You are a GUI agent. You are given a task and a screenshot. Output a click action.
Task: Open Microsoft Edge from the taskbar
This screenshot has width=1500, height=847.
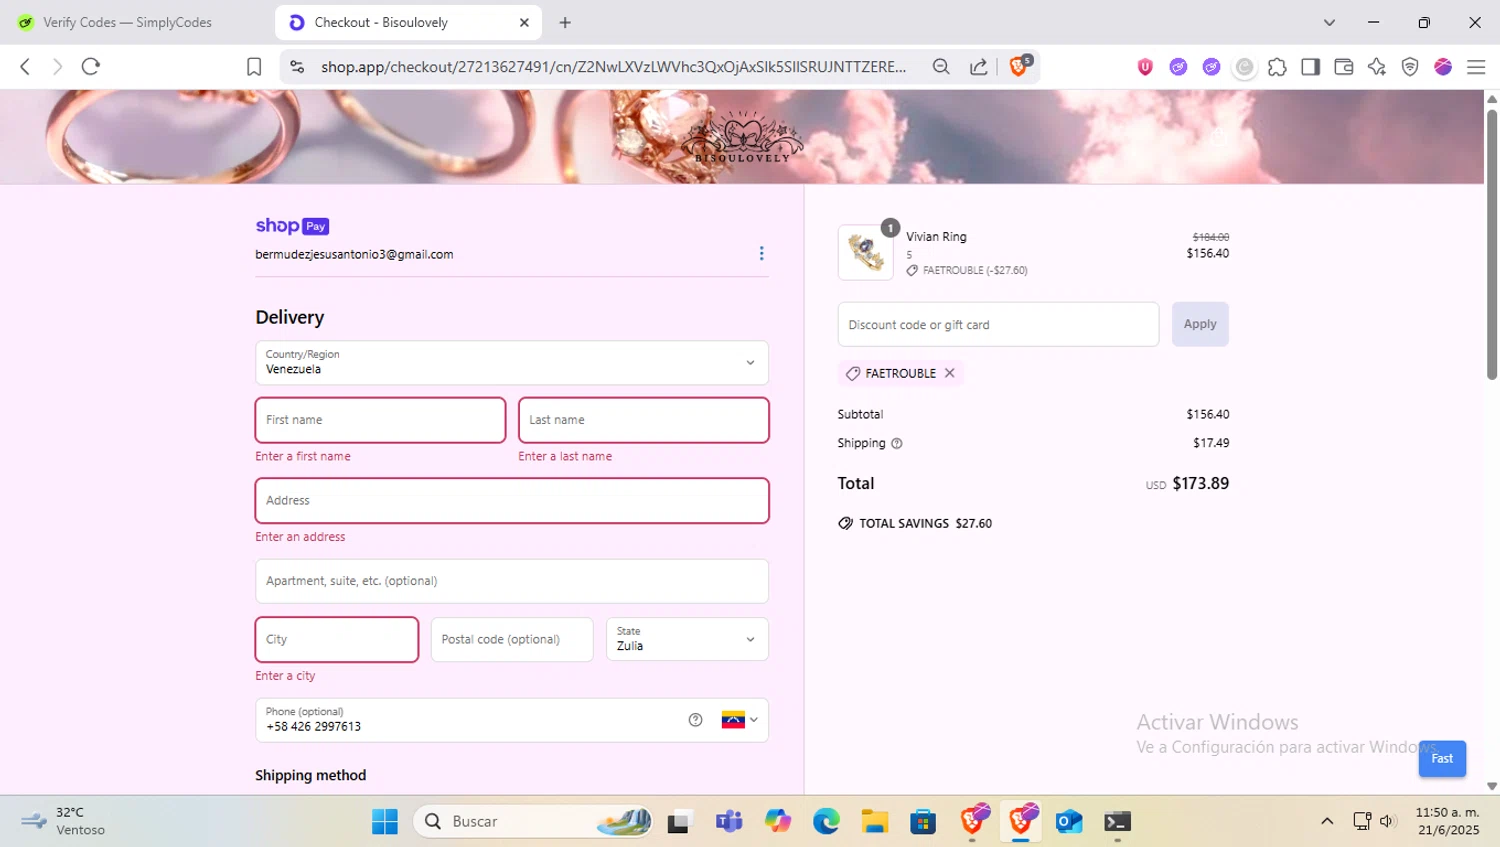point(826,821)
